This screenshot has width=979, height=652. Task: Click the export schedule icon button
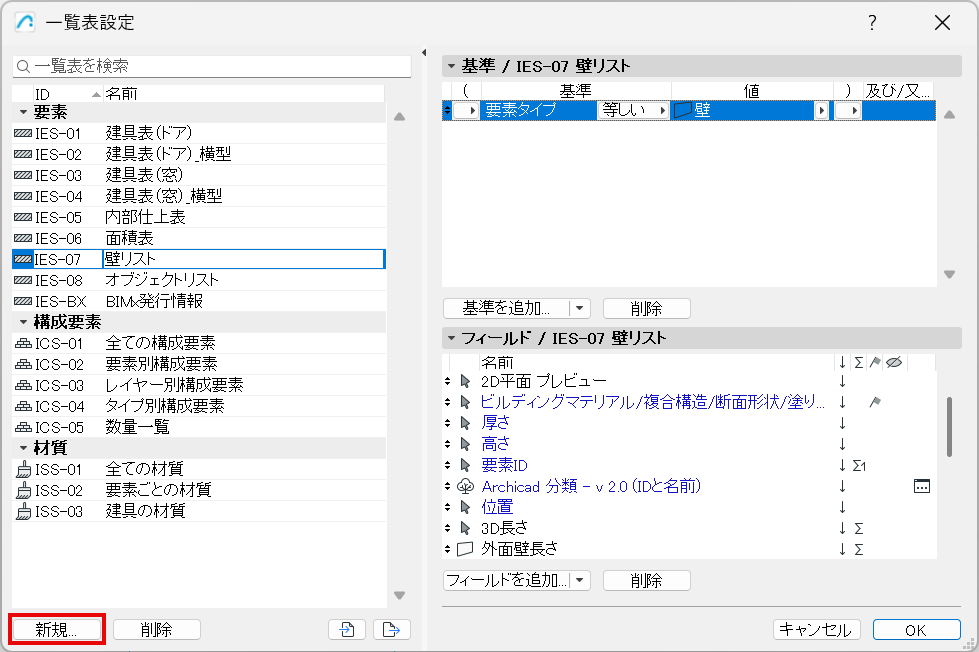click(391, 630)
